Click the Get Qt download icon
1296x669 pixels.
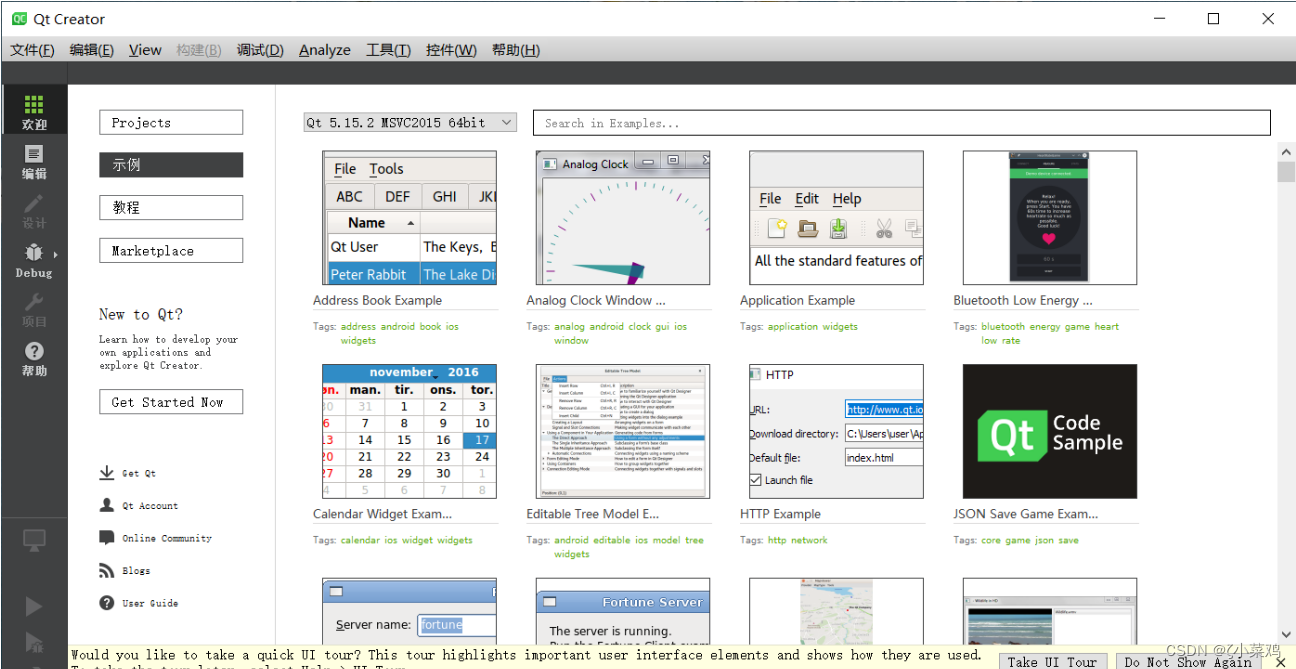tap(107, 473)
